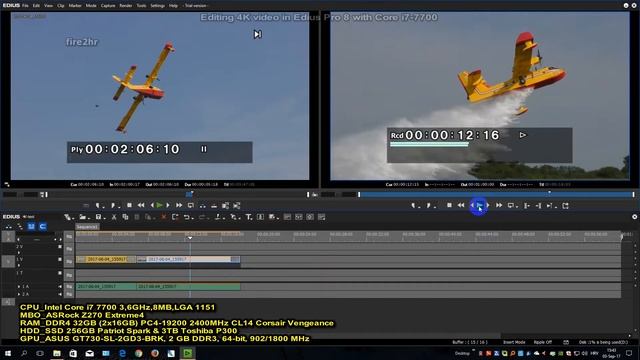
Task: Jump to next edit point in Recorder
Action: [x=538, y=206]
